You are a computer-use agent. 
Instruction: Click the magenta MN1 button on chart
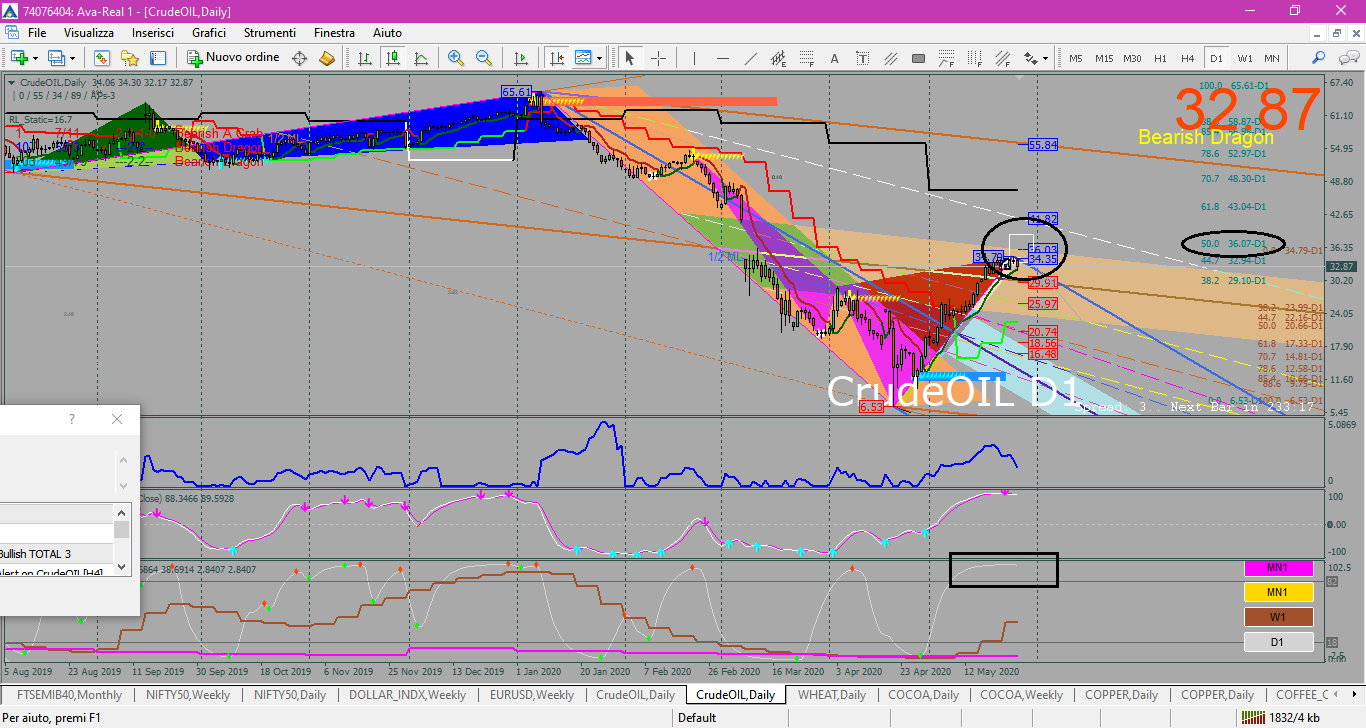[1277, 568]
